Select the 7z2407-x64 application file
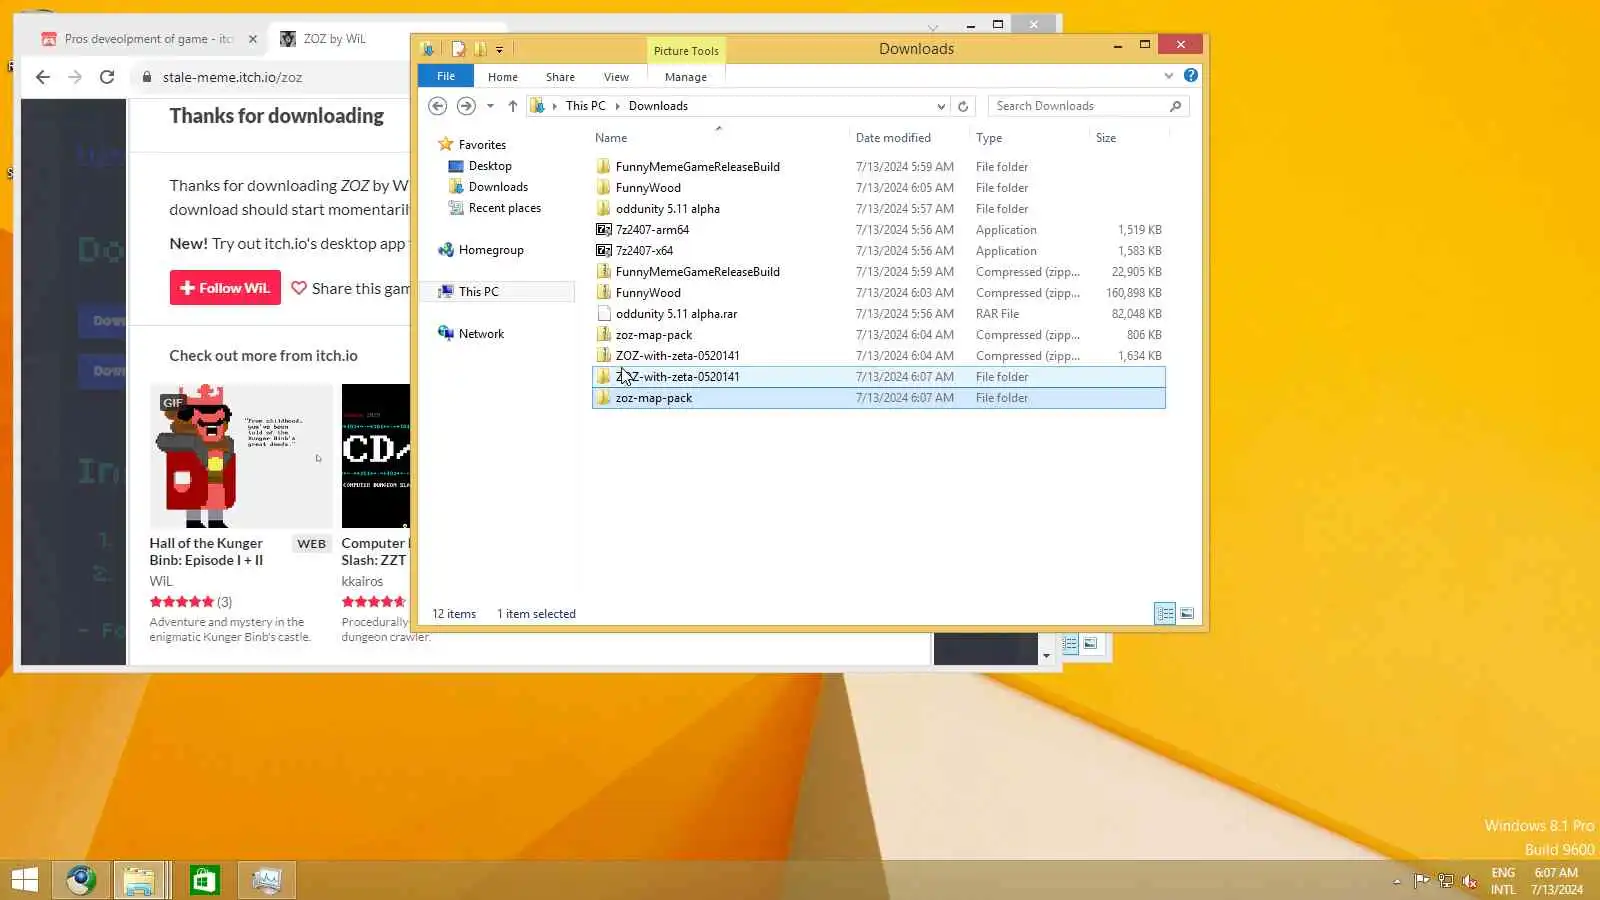The height and width of the screenshot is (900, 1600). coord(878,251)
